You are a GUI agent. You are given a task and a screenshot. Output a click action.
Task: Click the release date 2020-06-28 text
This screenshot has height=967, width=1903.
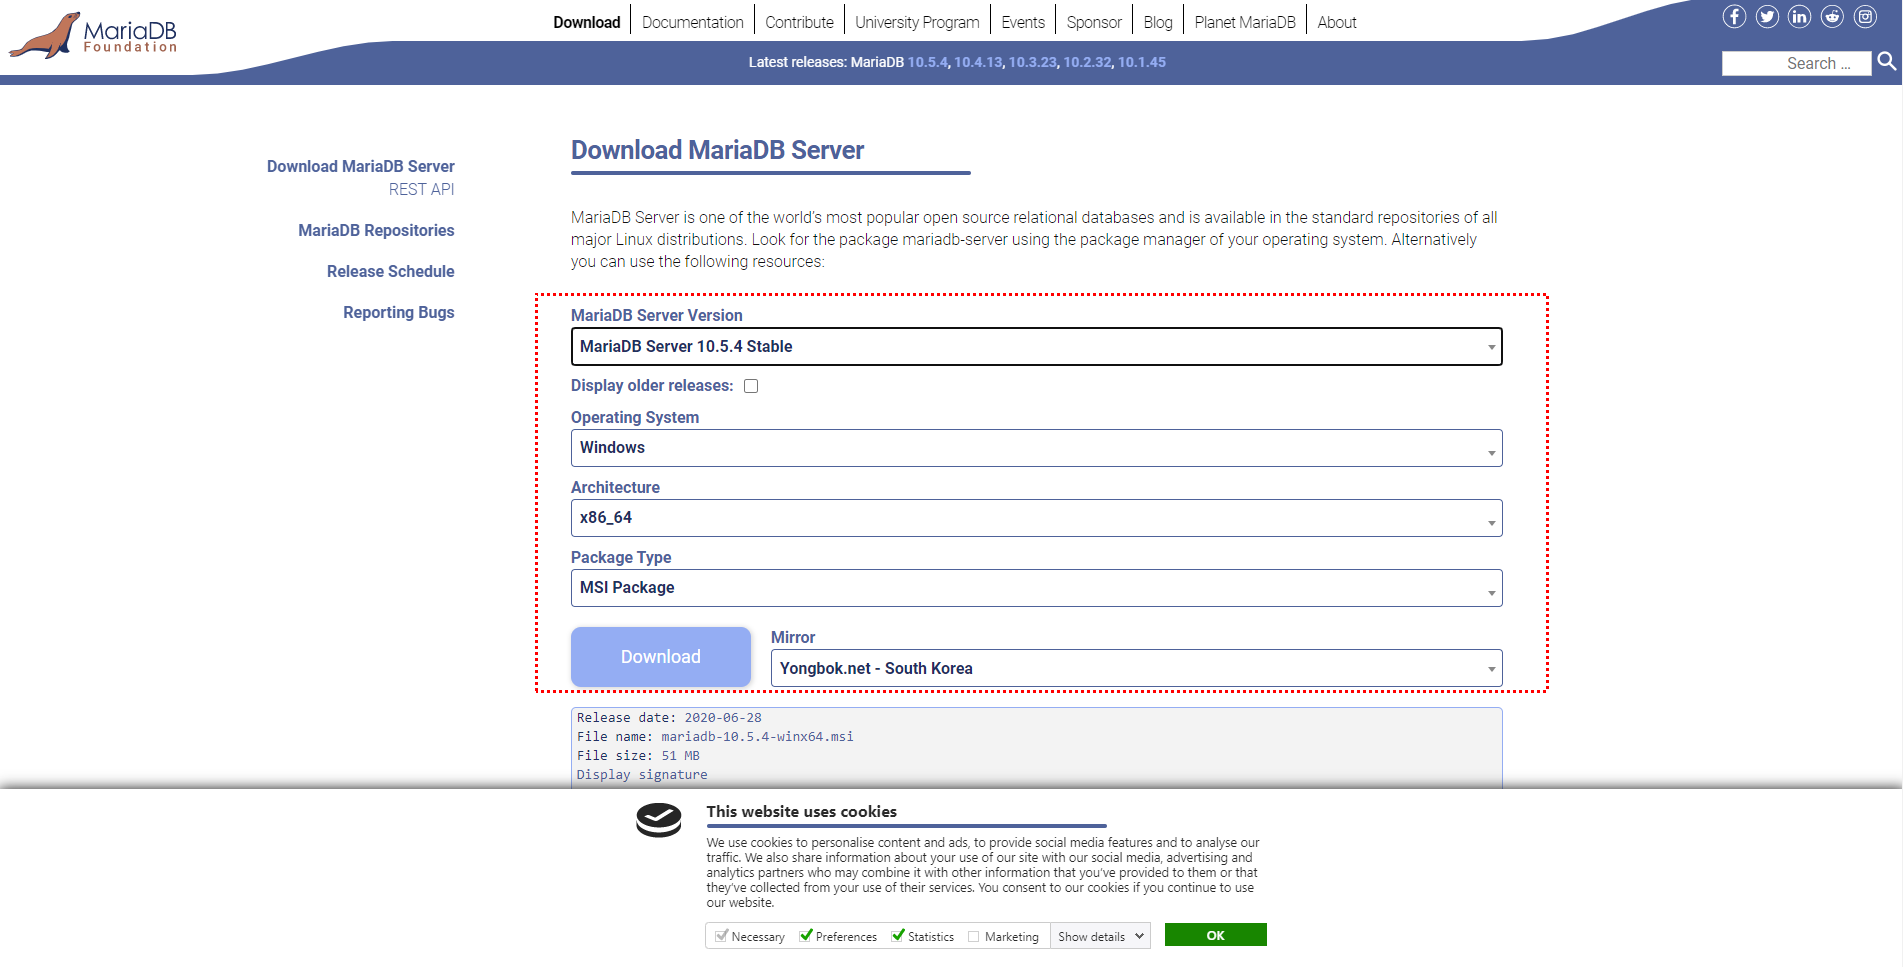pos(723,718)
